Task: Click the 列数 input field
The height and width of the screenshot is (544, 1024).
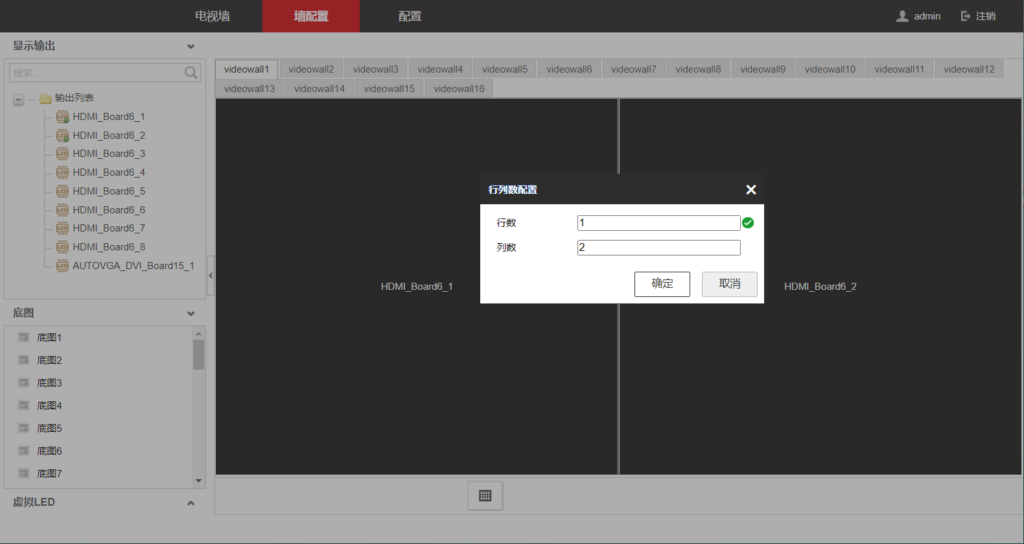Action: (x=658, y=248)
